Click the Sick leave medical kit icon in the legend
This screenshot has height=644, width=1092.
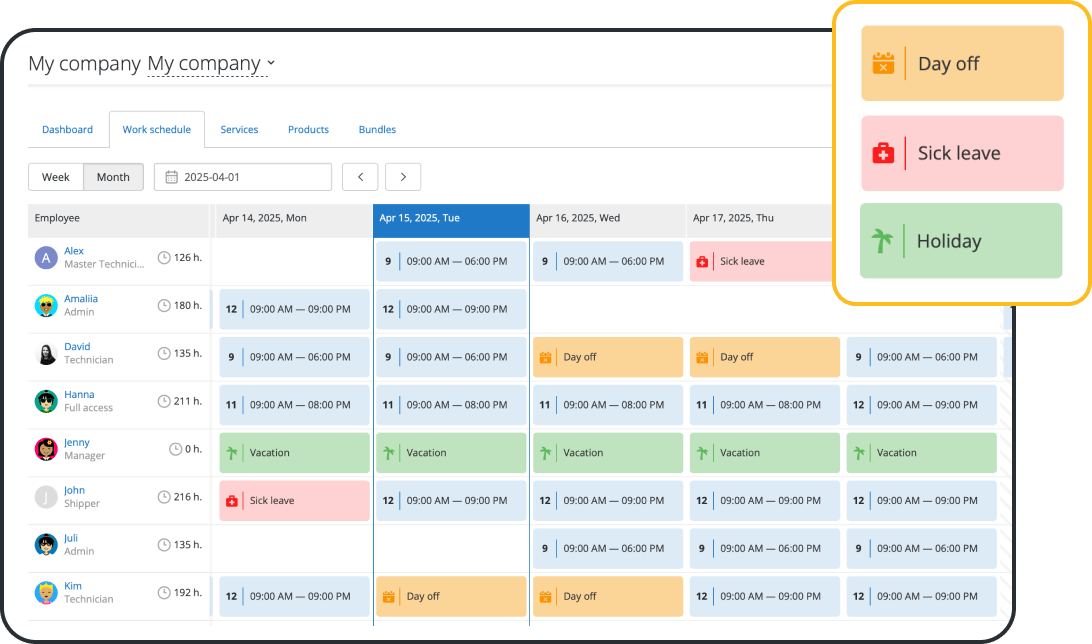(x=881, y=152)
